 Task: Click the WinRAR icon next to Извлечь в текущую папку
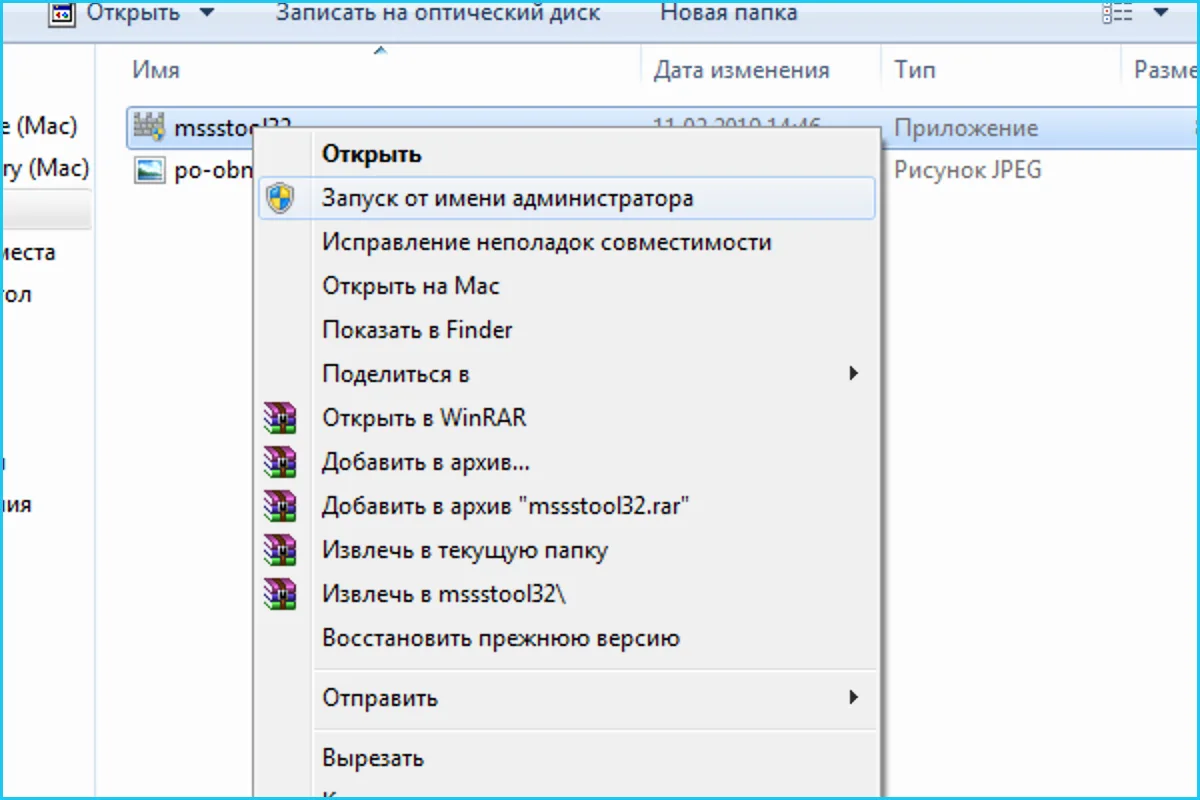tap(280, 549)
